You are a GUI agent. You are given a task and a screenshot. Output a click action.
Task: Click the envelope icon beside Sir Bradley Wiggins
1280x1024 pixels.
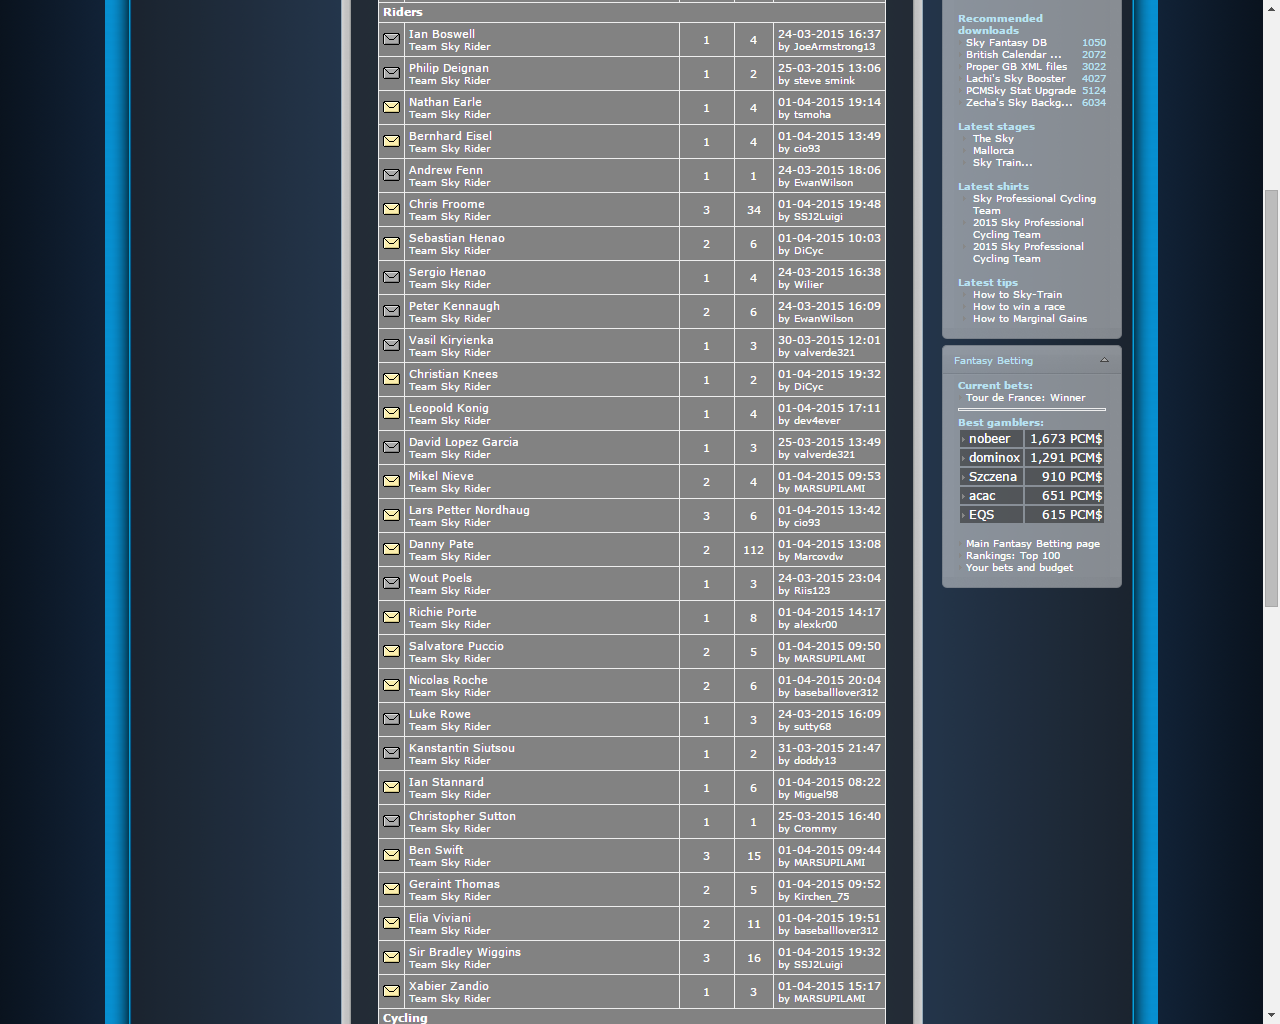coord(391,957)
